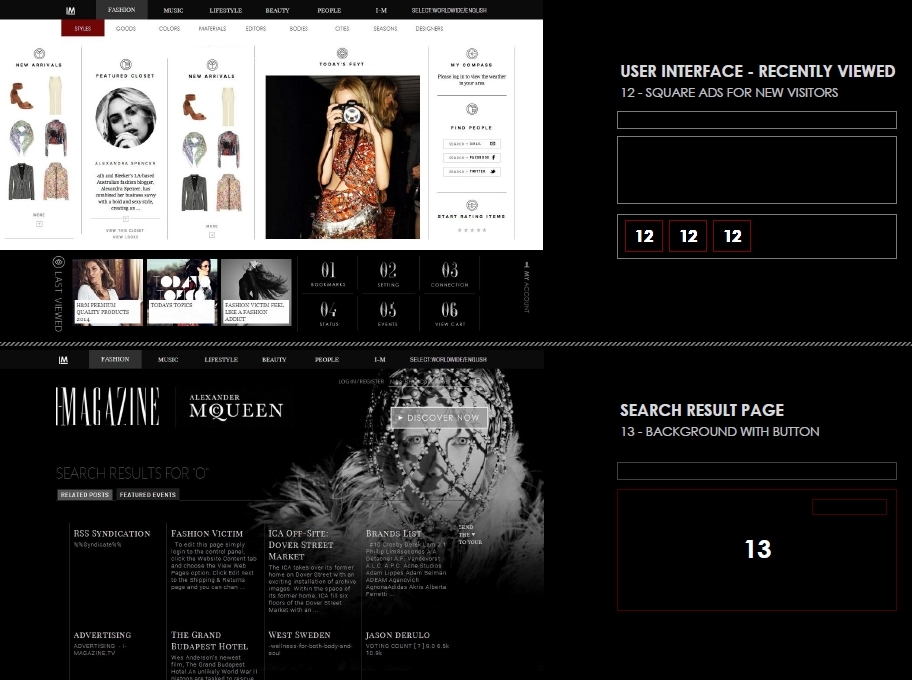Screen dimensions: 912x680
Task: Open Music on the search results page navbar
Action: click(x=168, y=359)
